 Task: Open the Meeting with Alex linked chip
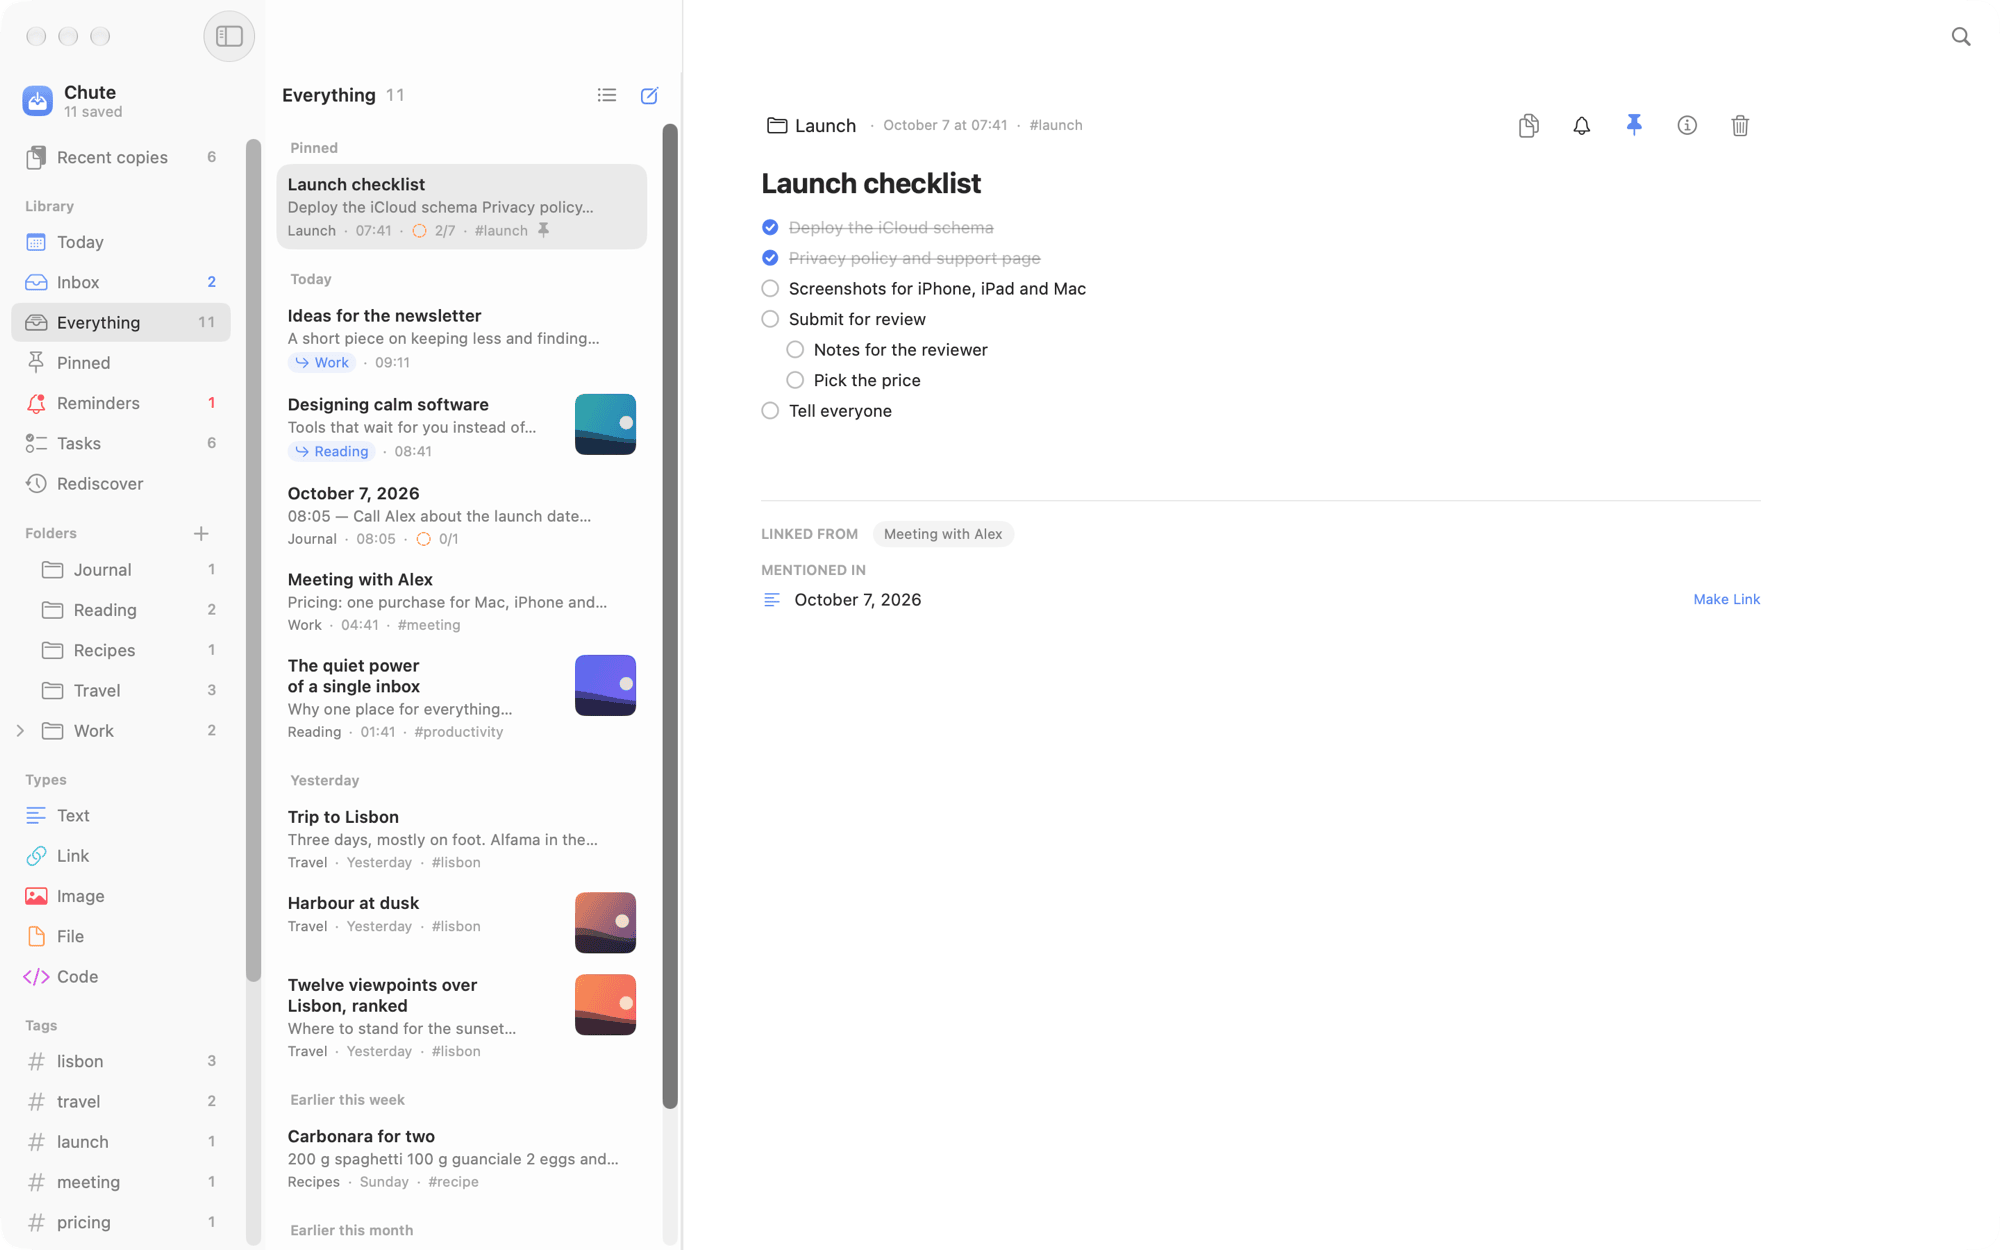click(x=942, y=534)
